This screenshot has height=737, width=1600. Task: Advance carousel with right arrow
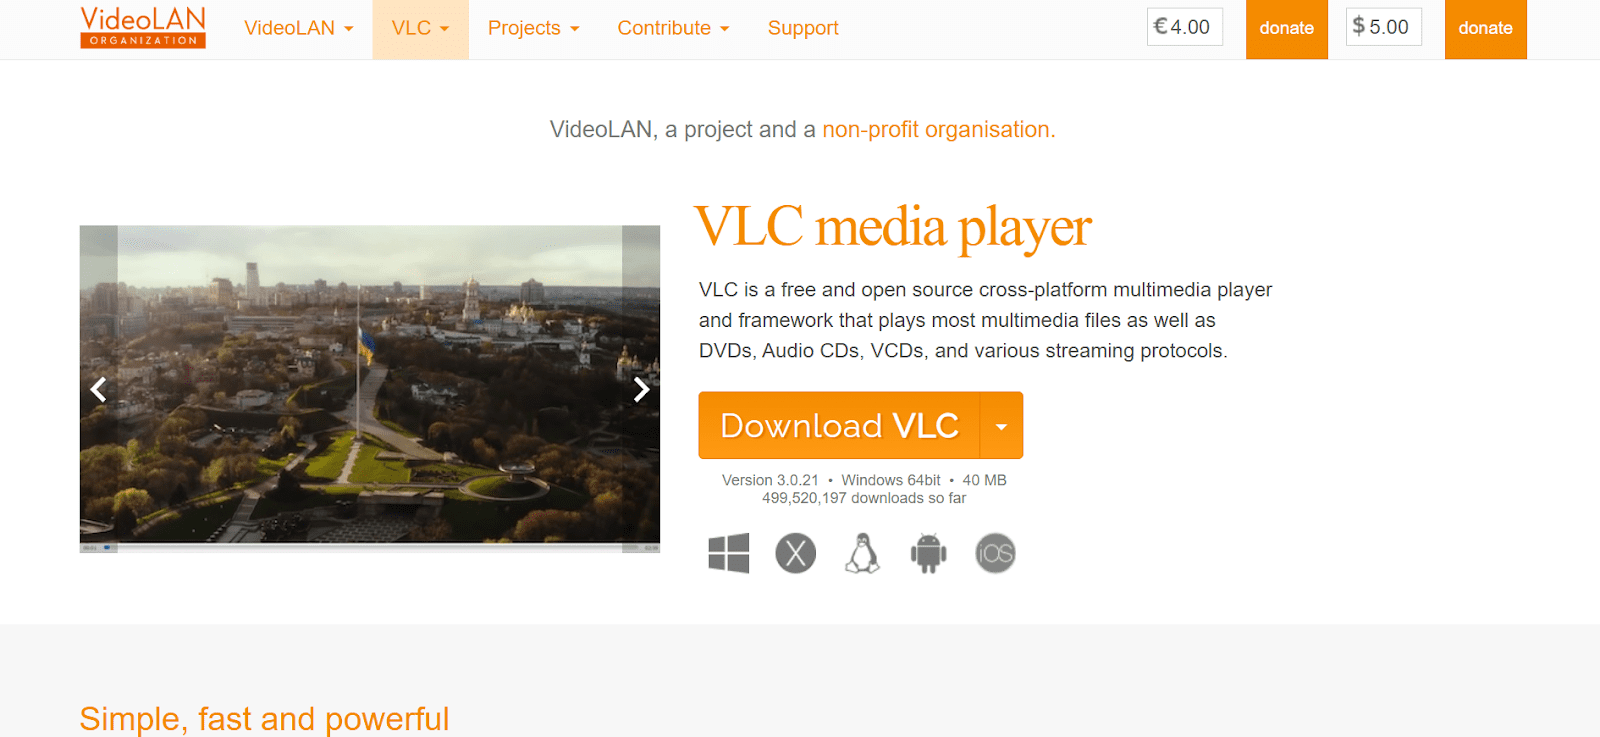tap(641, 389)
